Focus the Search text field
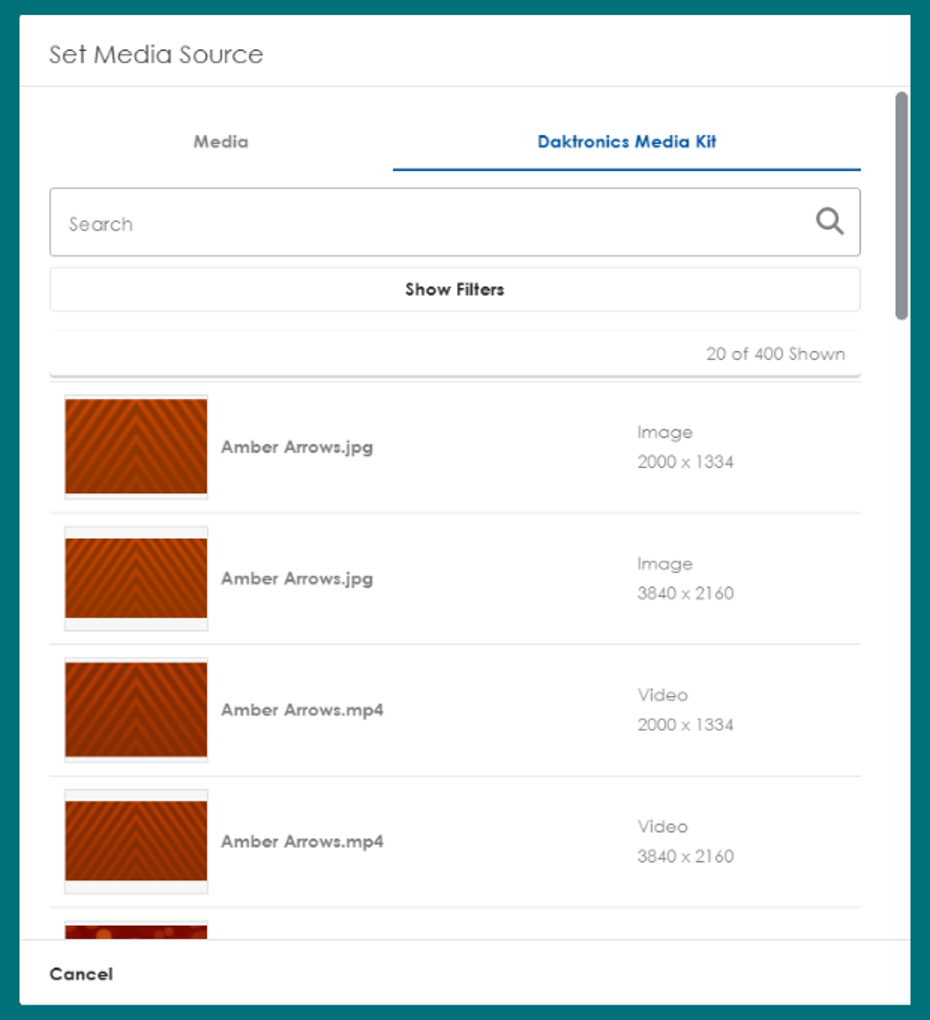930x1020 pixels. click(x=430, y=224)
